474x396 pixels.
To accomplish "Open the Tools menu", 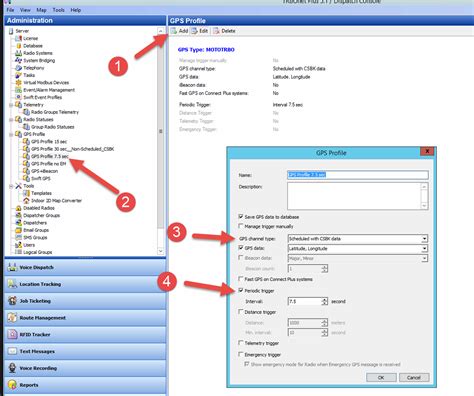I will 58,10.
